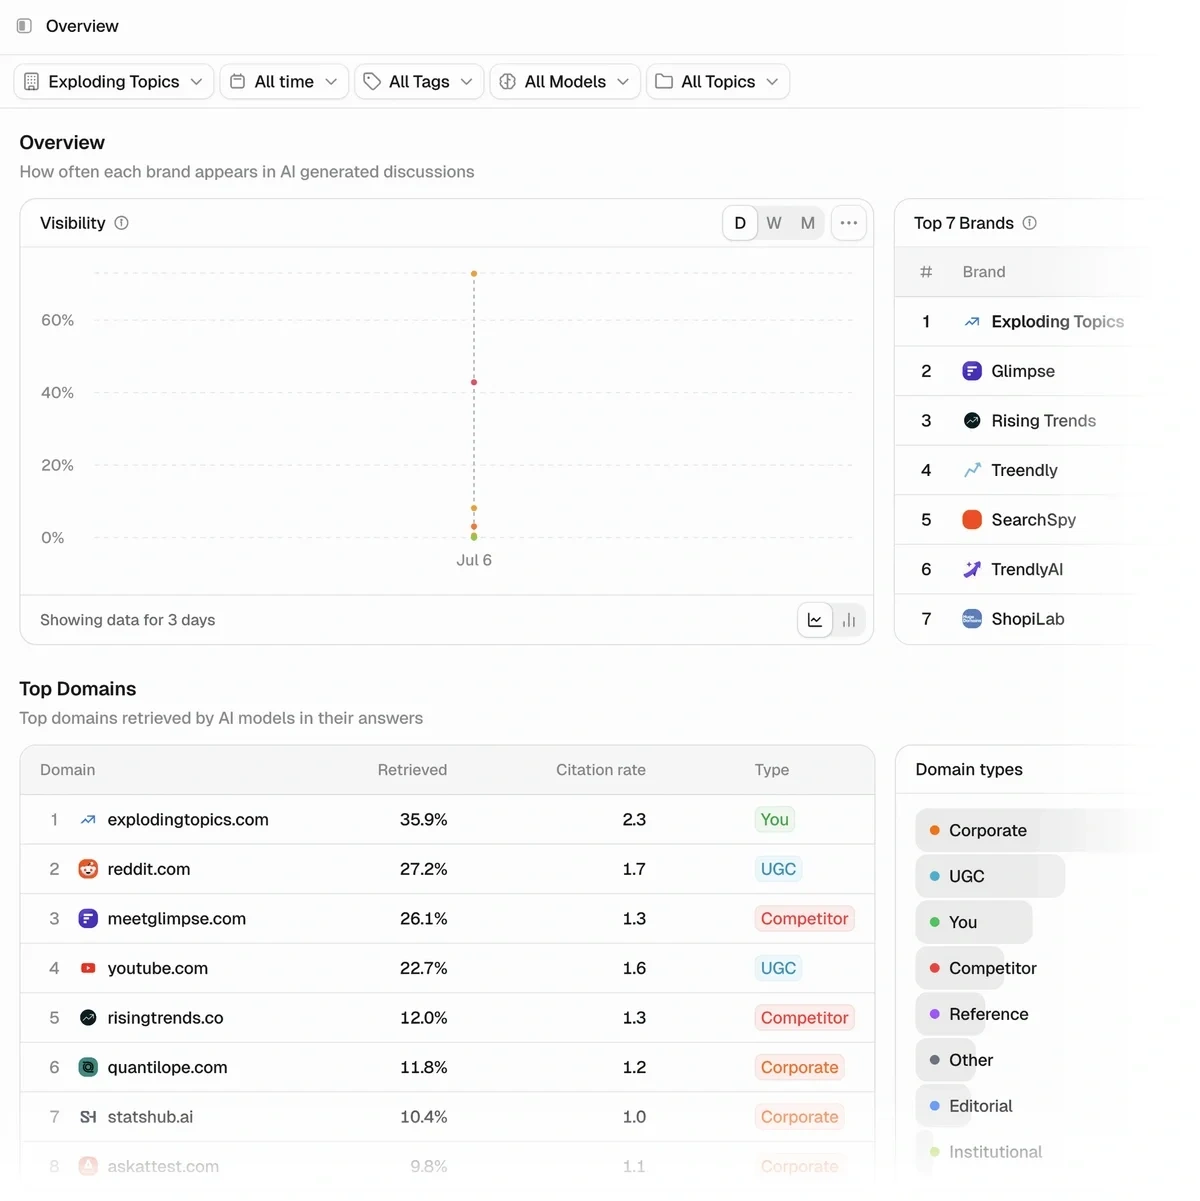Open the All Tags dropdown

[x=419, y=82]
